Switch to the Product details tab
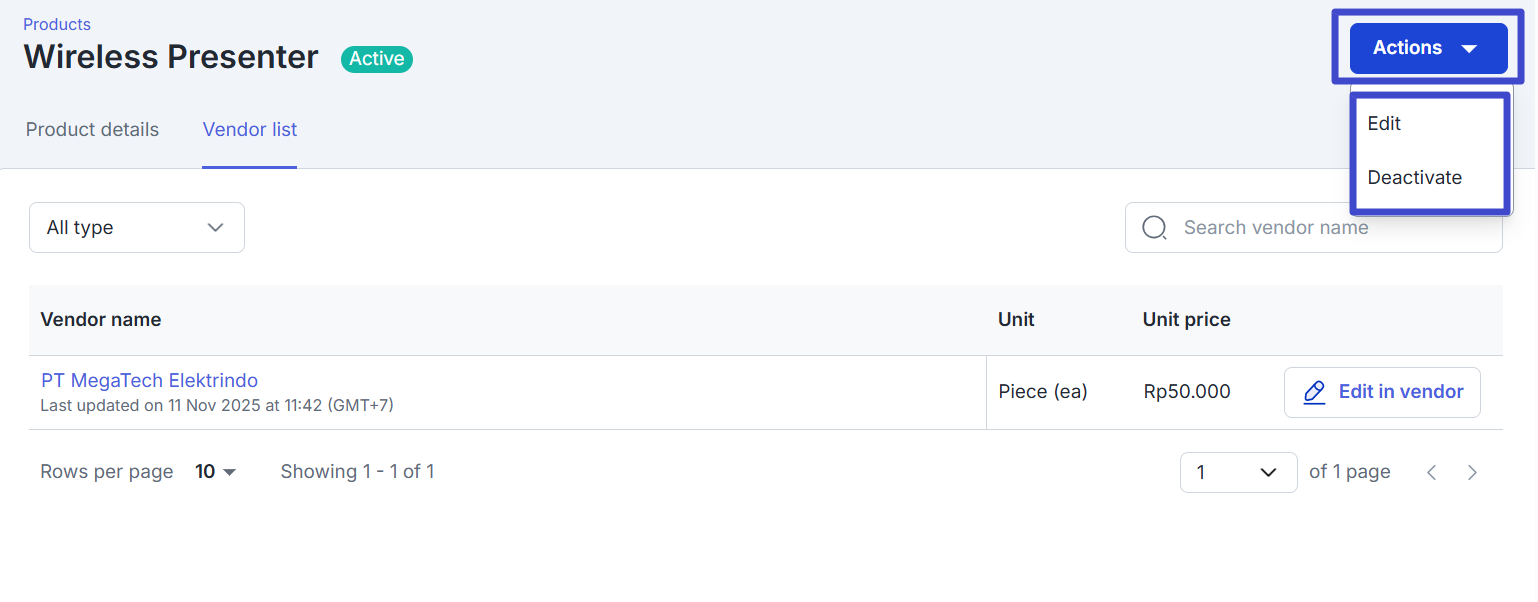 click(x=92, y=130)
